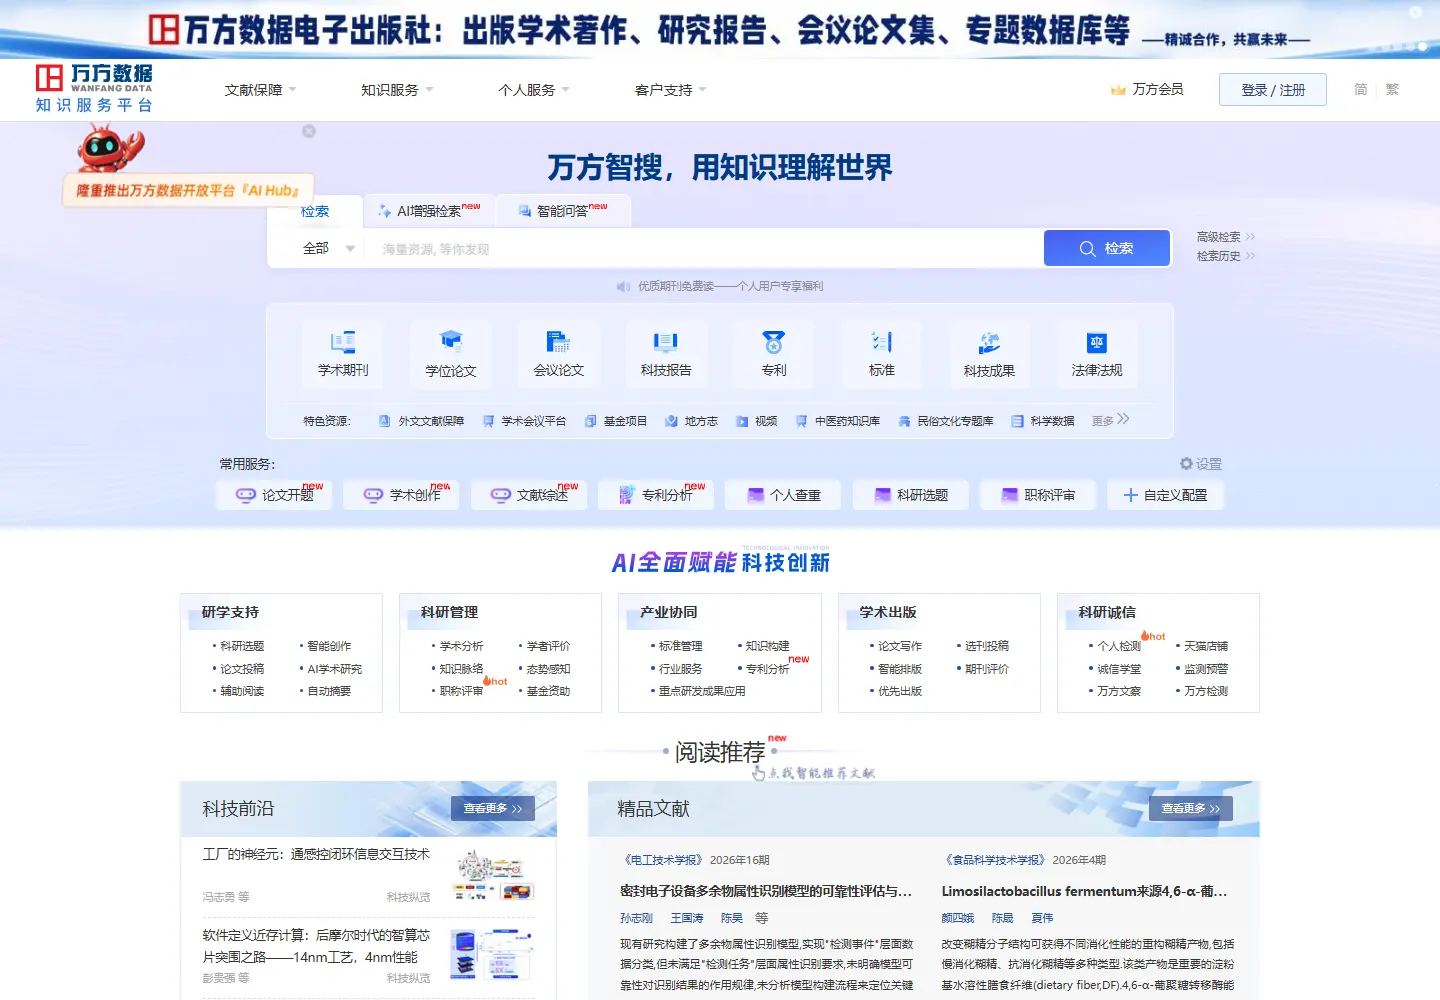Open the 论文开题 service
The width and height of the screenshot is (1440, 1000).
point(275,495)
